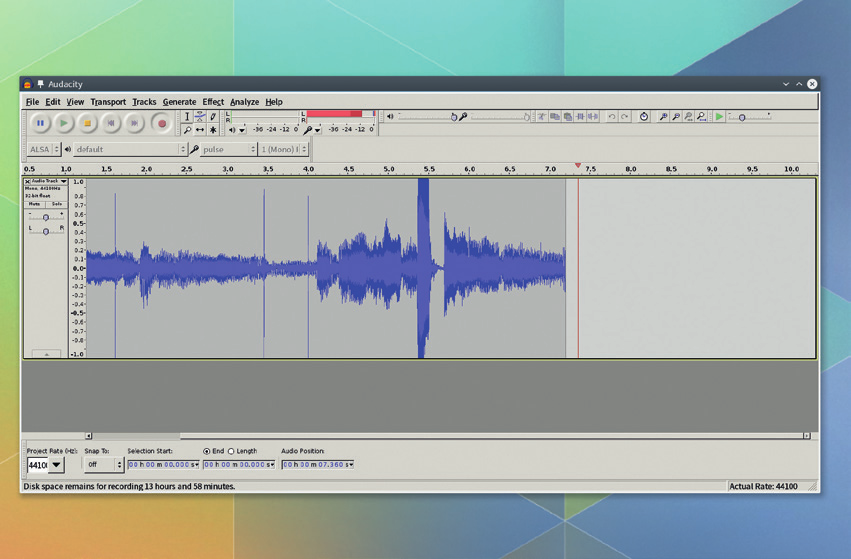Click the Pause transport button

(40, 123)
